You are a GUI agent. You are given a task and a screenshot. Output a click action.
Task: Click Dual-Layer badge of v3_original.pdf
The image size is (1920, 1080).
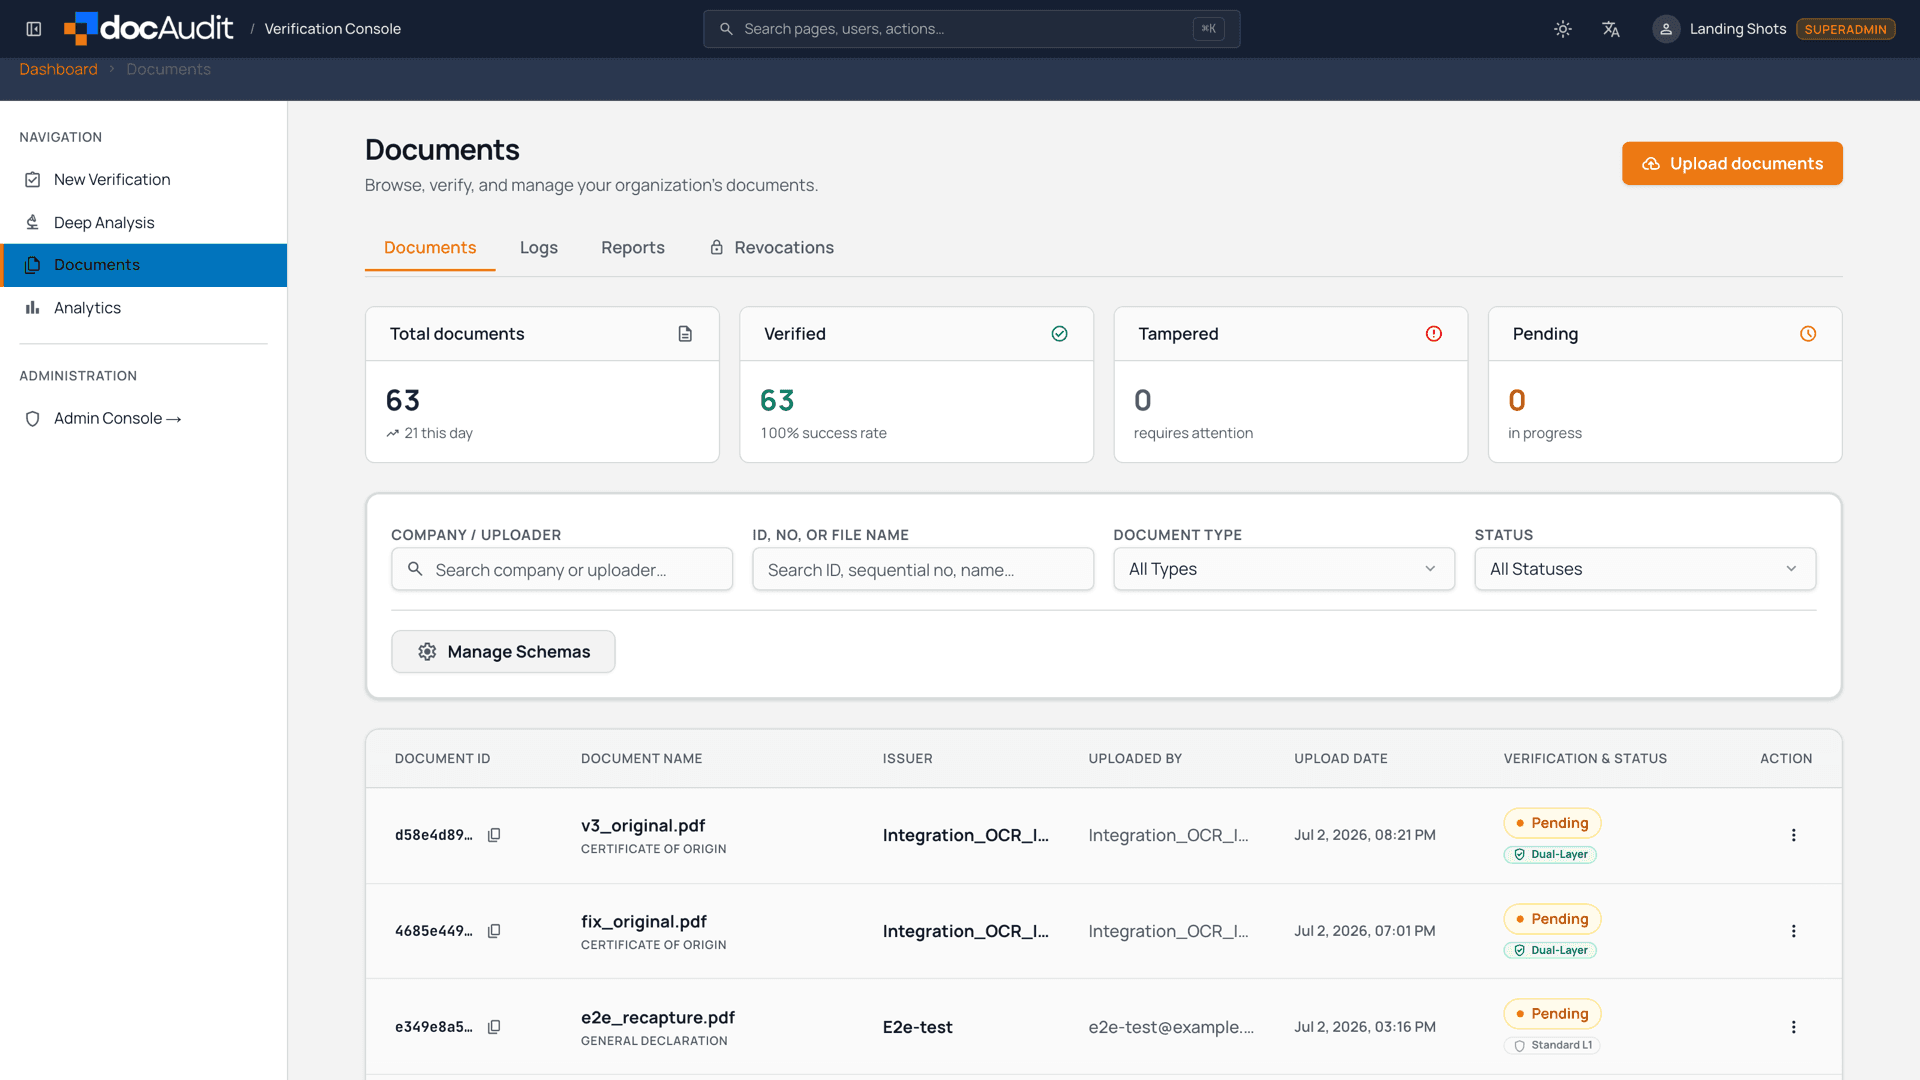[x=1550, y=854]
